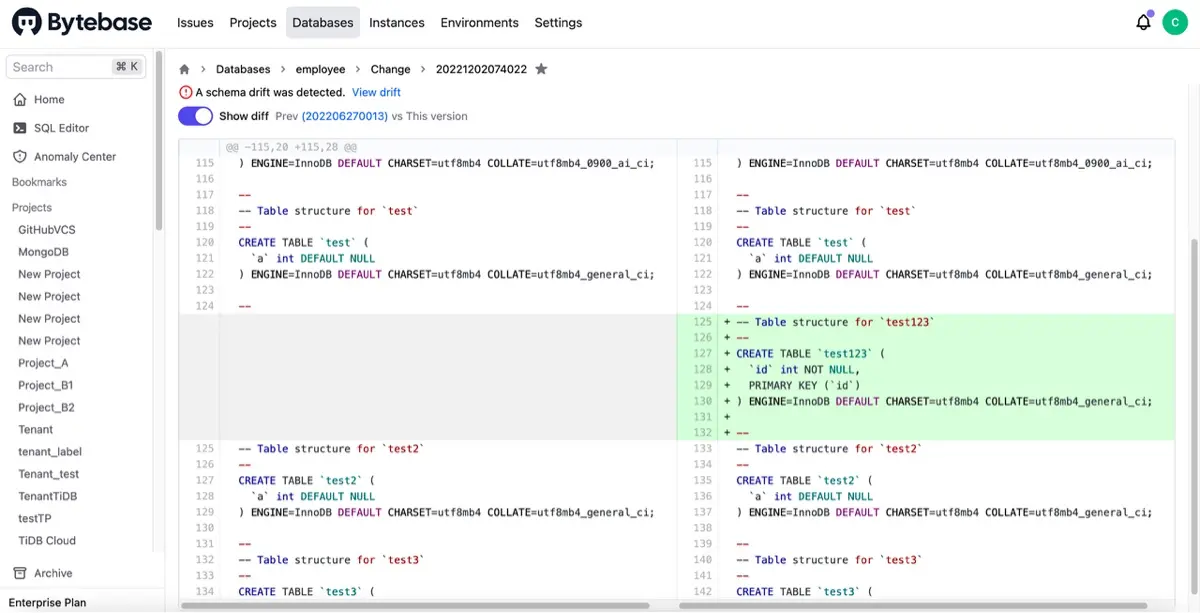The height and width of the screenshot is (613, 1200).
Task: Open the employee database breadcrumb link
Action: pyautogui.click(x=320, y=69)
